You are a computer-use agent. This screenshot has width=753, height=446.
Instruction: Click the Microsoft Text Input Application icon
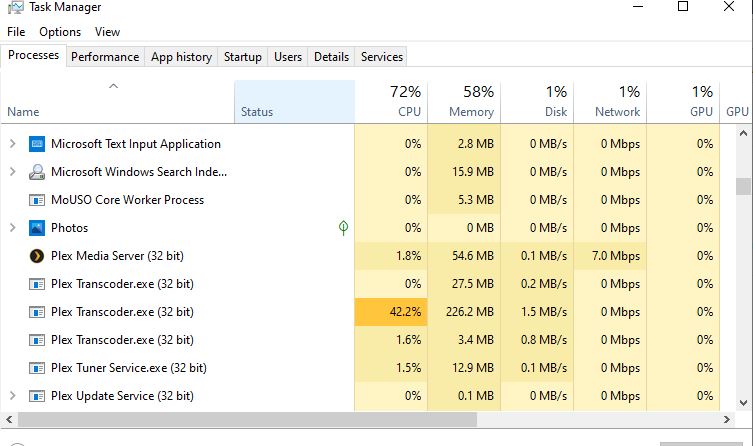[x=37, y=144]
